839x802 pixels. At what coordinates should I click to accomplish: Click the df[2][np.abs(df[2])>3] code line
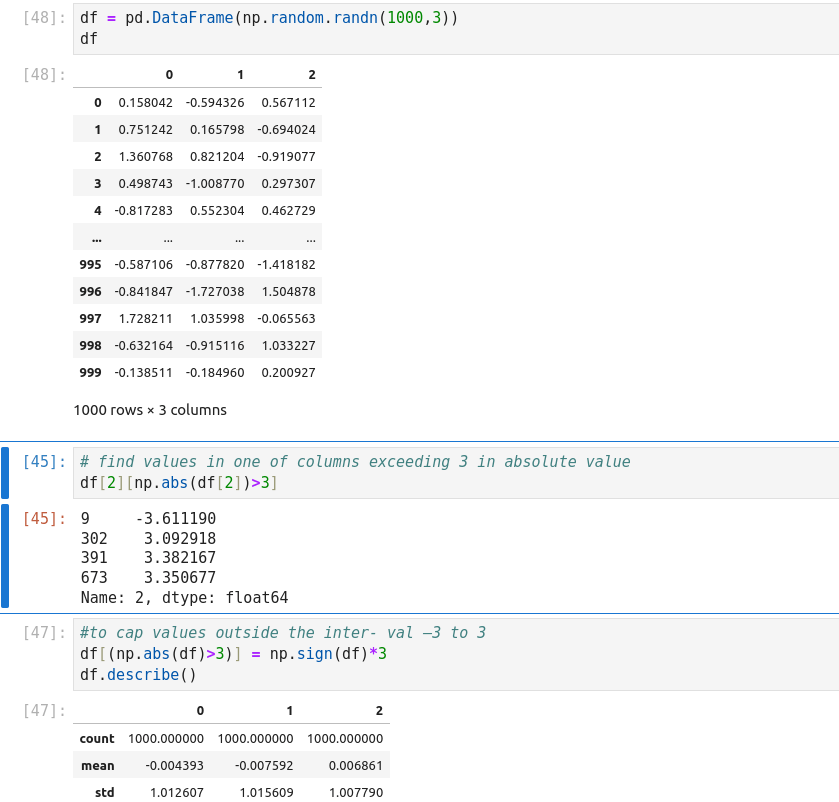(179, 483)
